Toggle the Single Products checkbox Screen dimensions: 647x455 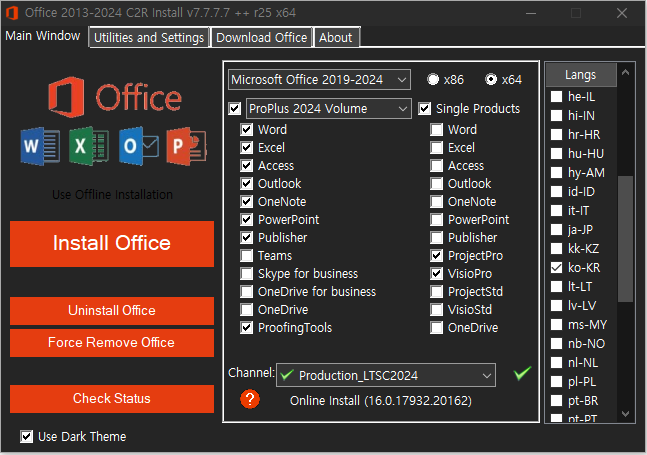click(x=425, y=109)
